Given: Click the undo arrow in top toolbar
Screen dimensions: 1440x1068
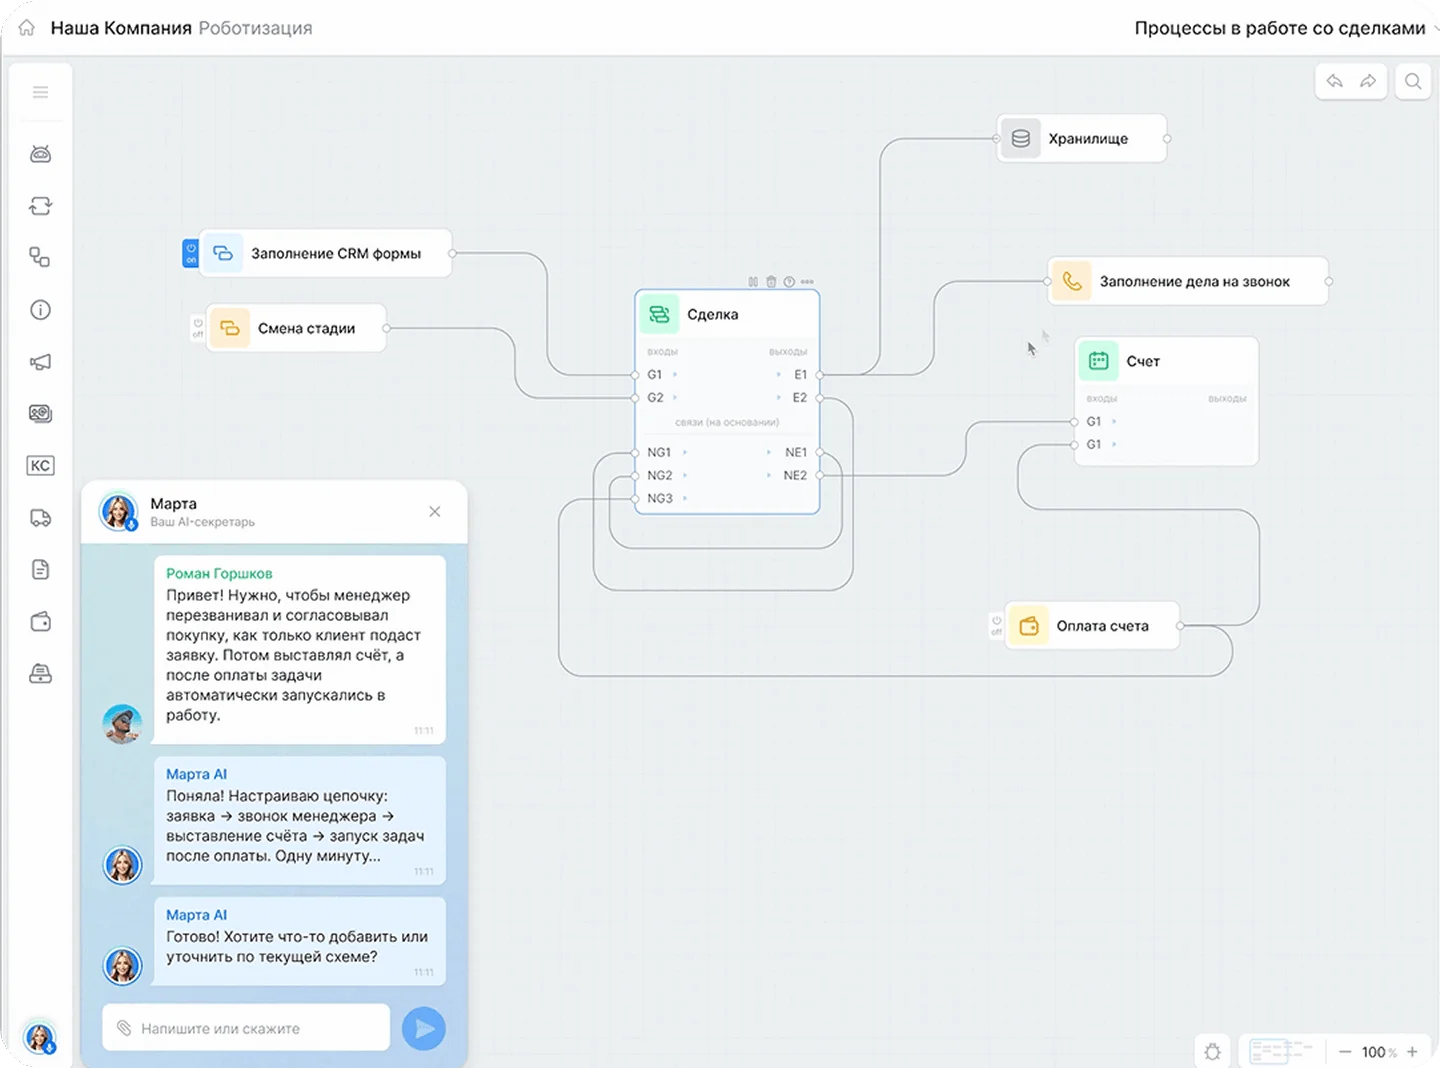Looking at the screenshot, I should pos(1334,82).
